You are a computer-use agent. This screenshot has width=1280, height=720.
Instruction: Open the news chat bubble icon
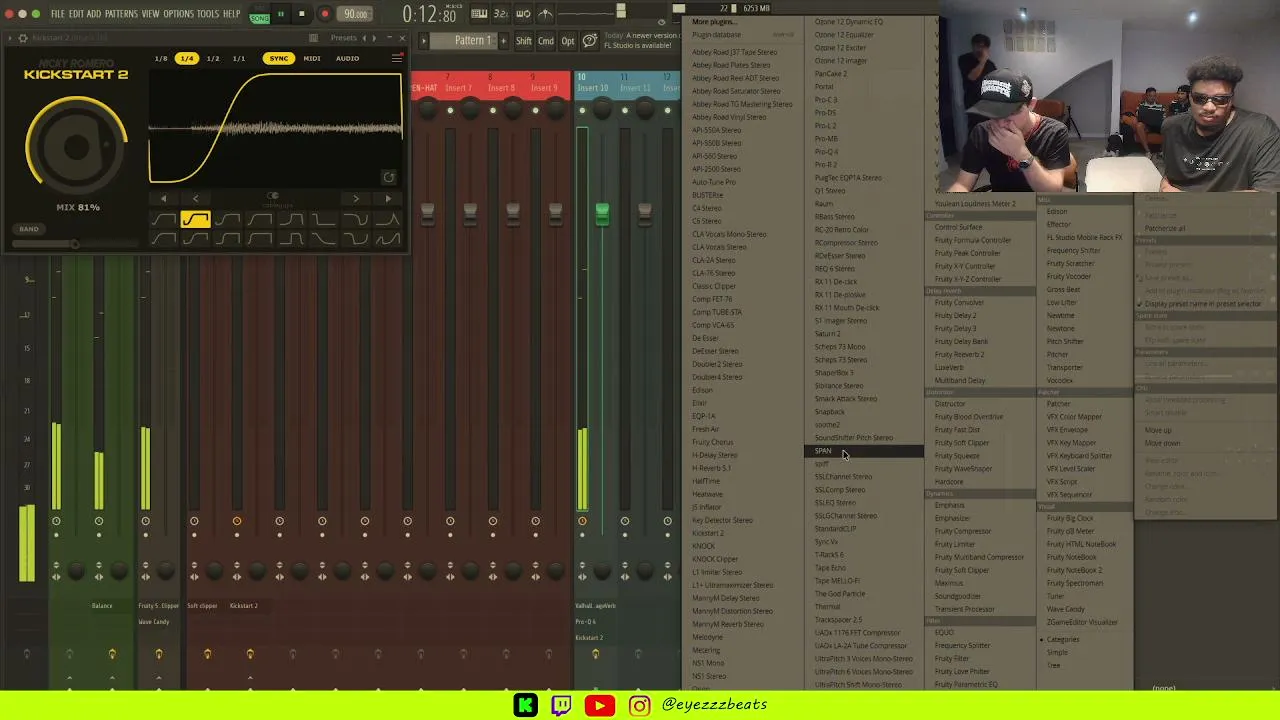[590, 41]
